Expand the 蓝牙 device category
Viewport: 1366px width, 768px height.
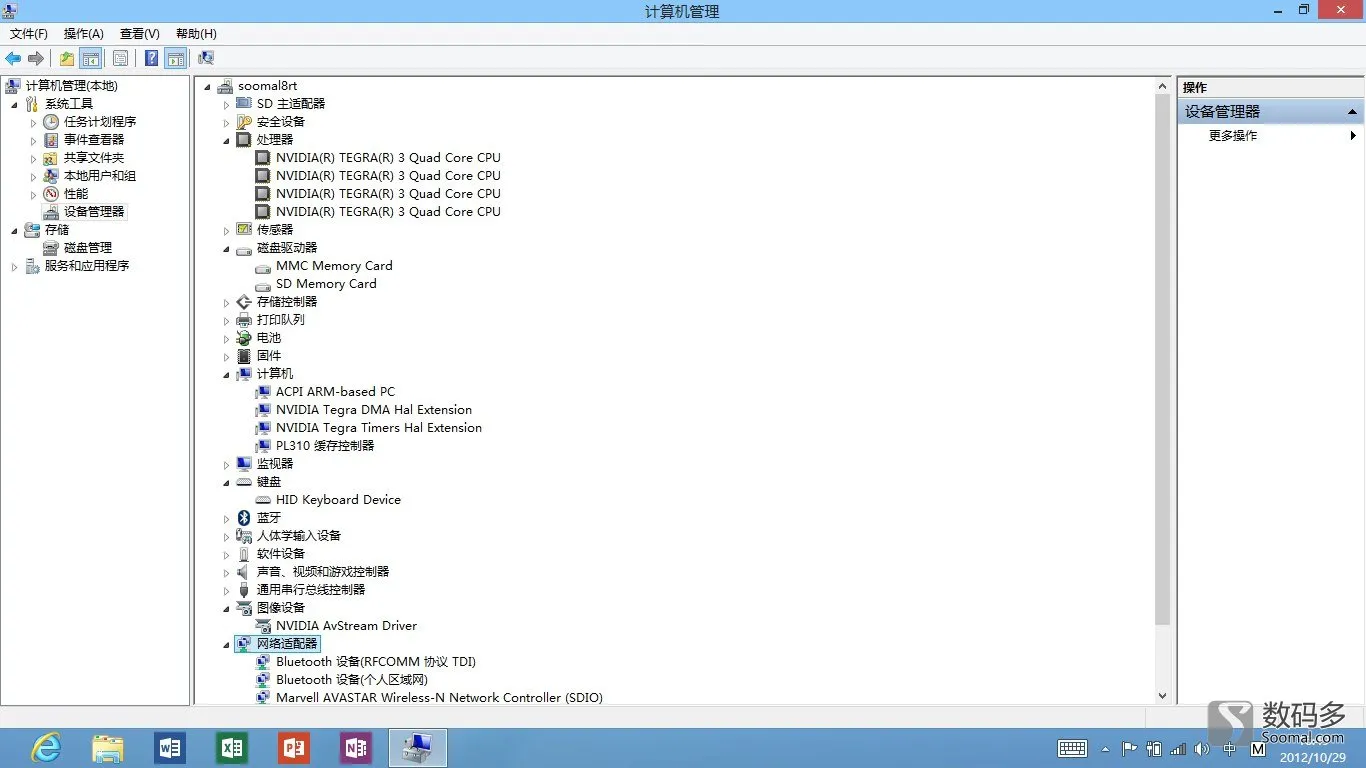coord(226,518)
